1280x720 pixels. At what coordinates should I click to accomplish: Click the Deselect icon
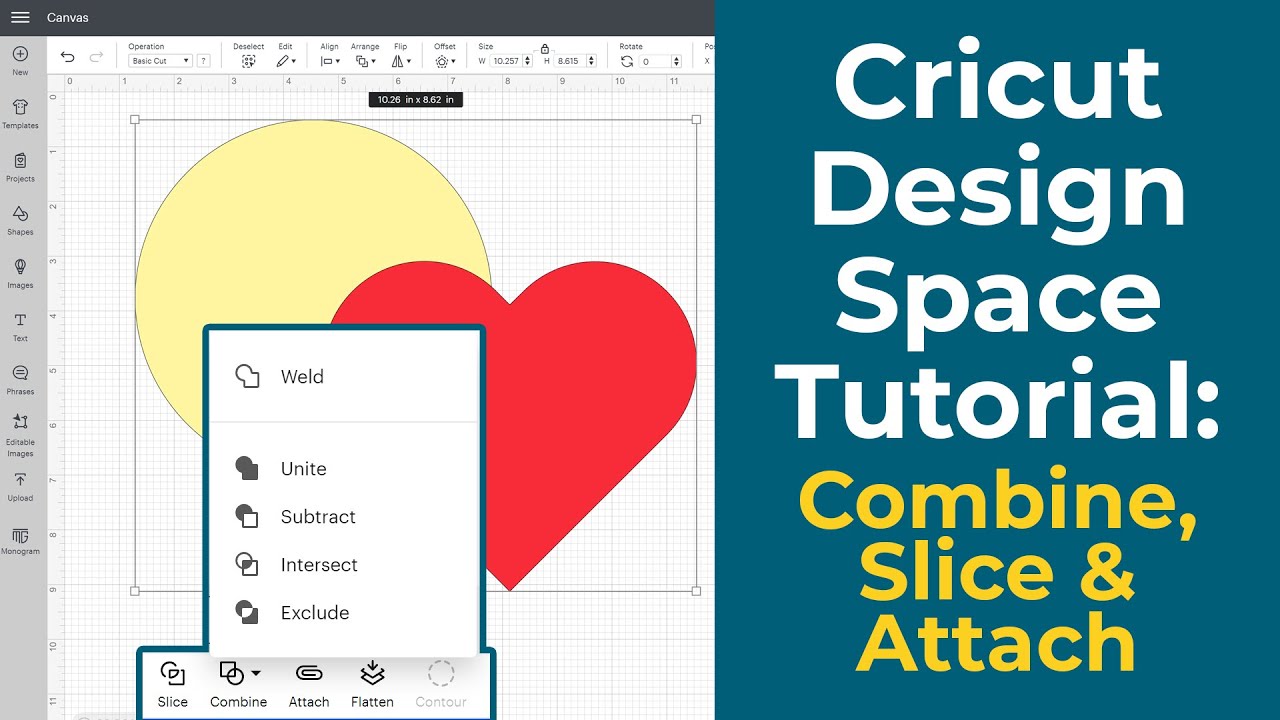point(248,61)
